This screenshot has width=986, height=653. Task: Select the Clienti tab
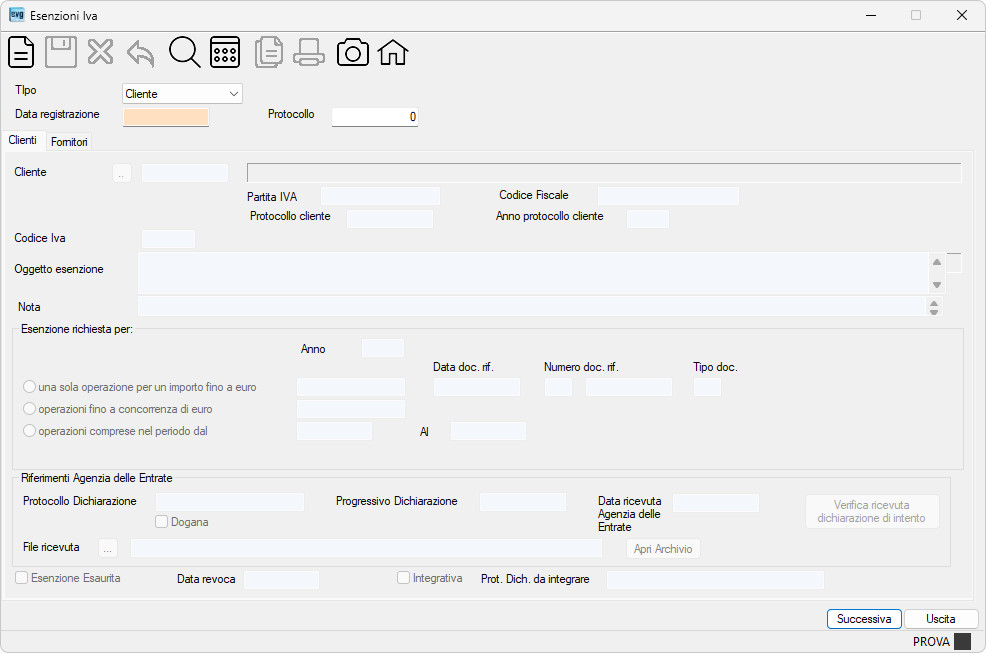[x=23, y=140]
